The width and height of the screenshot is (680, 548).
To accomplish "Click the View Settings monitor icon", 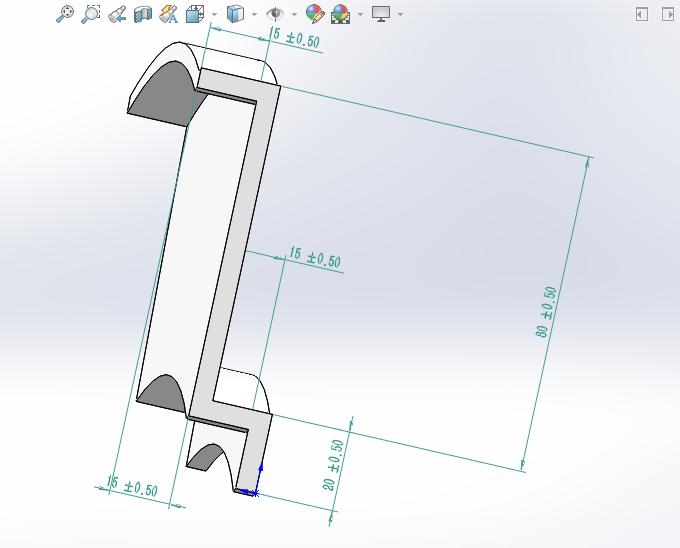I will click(380, 14).
